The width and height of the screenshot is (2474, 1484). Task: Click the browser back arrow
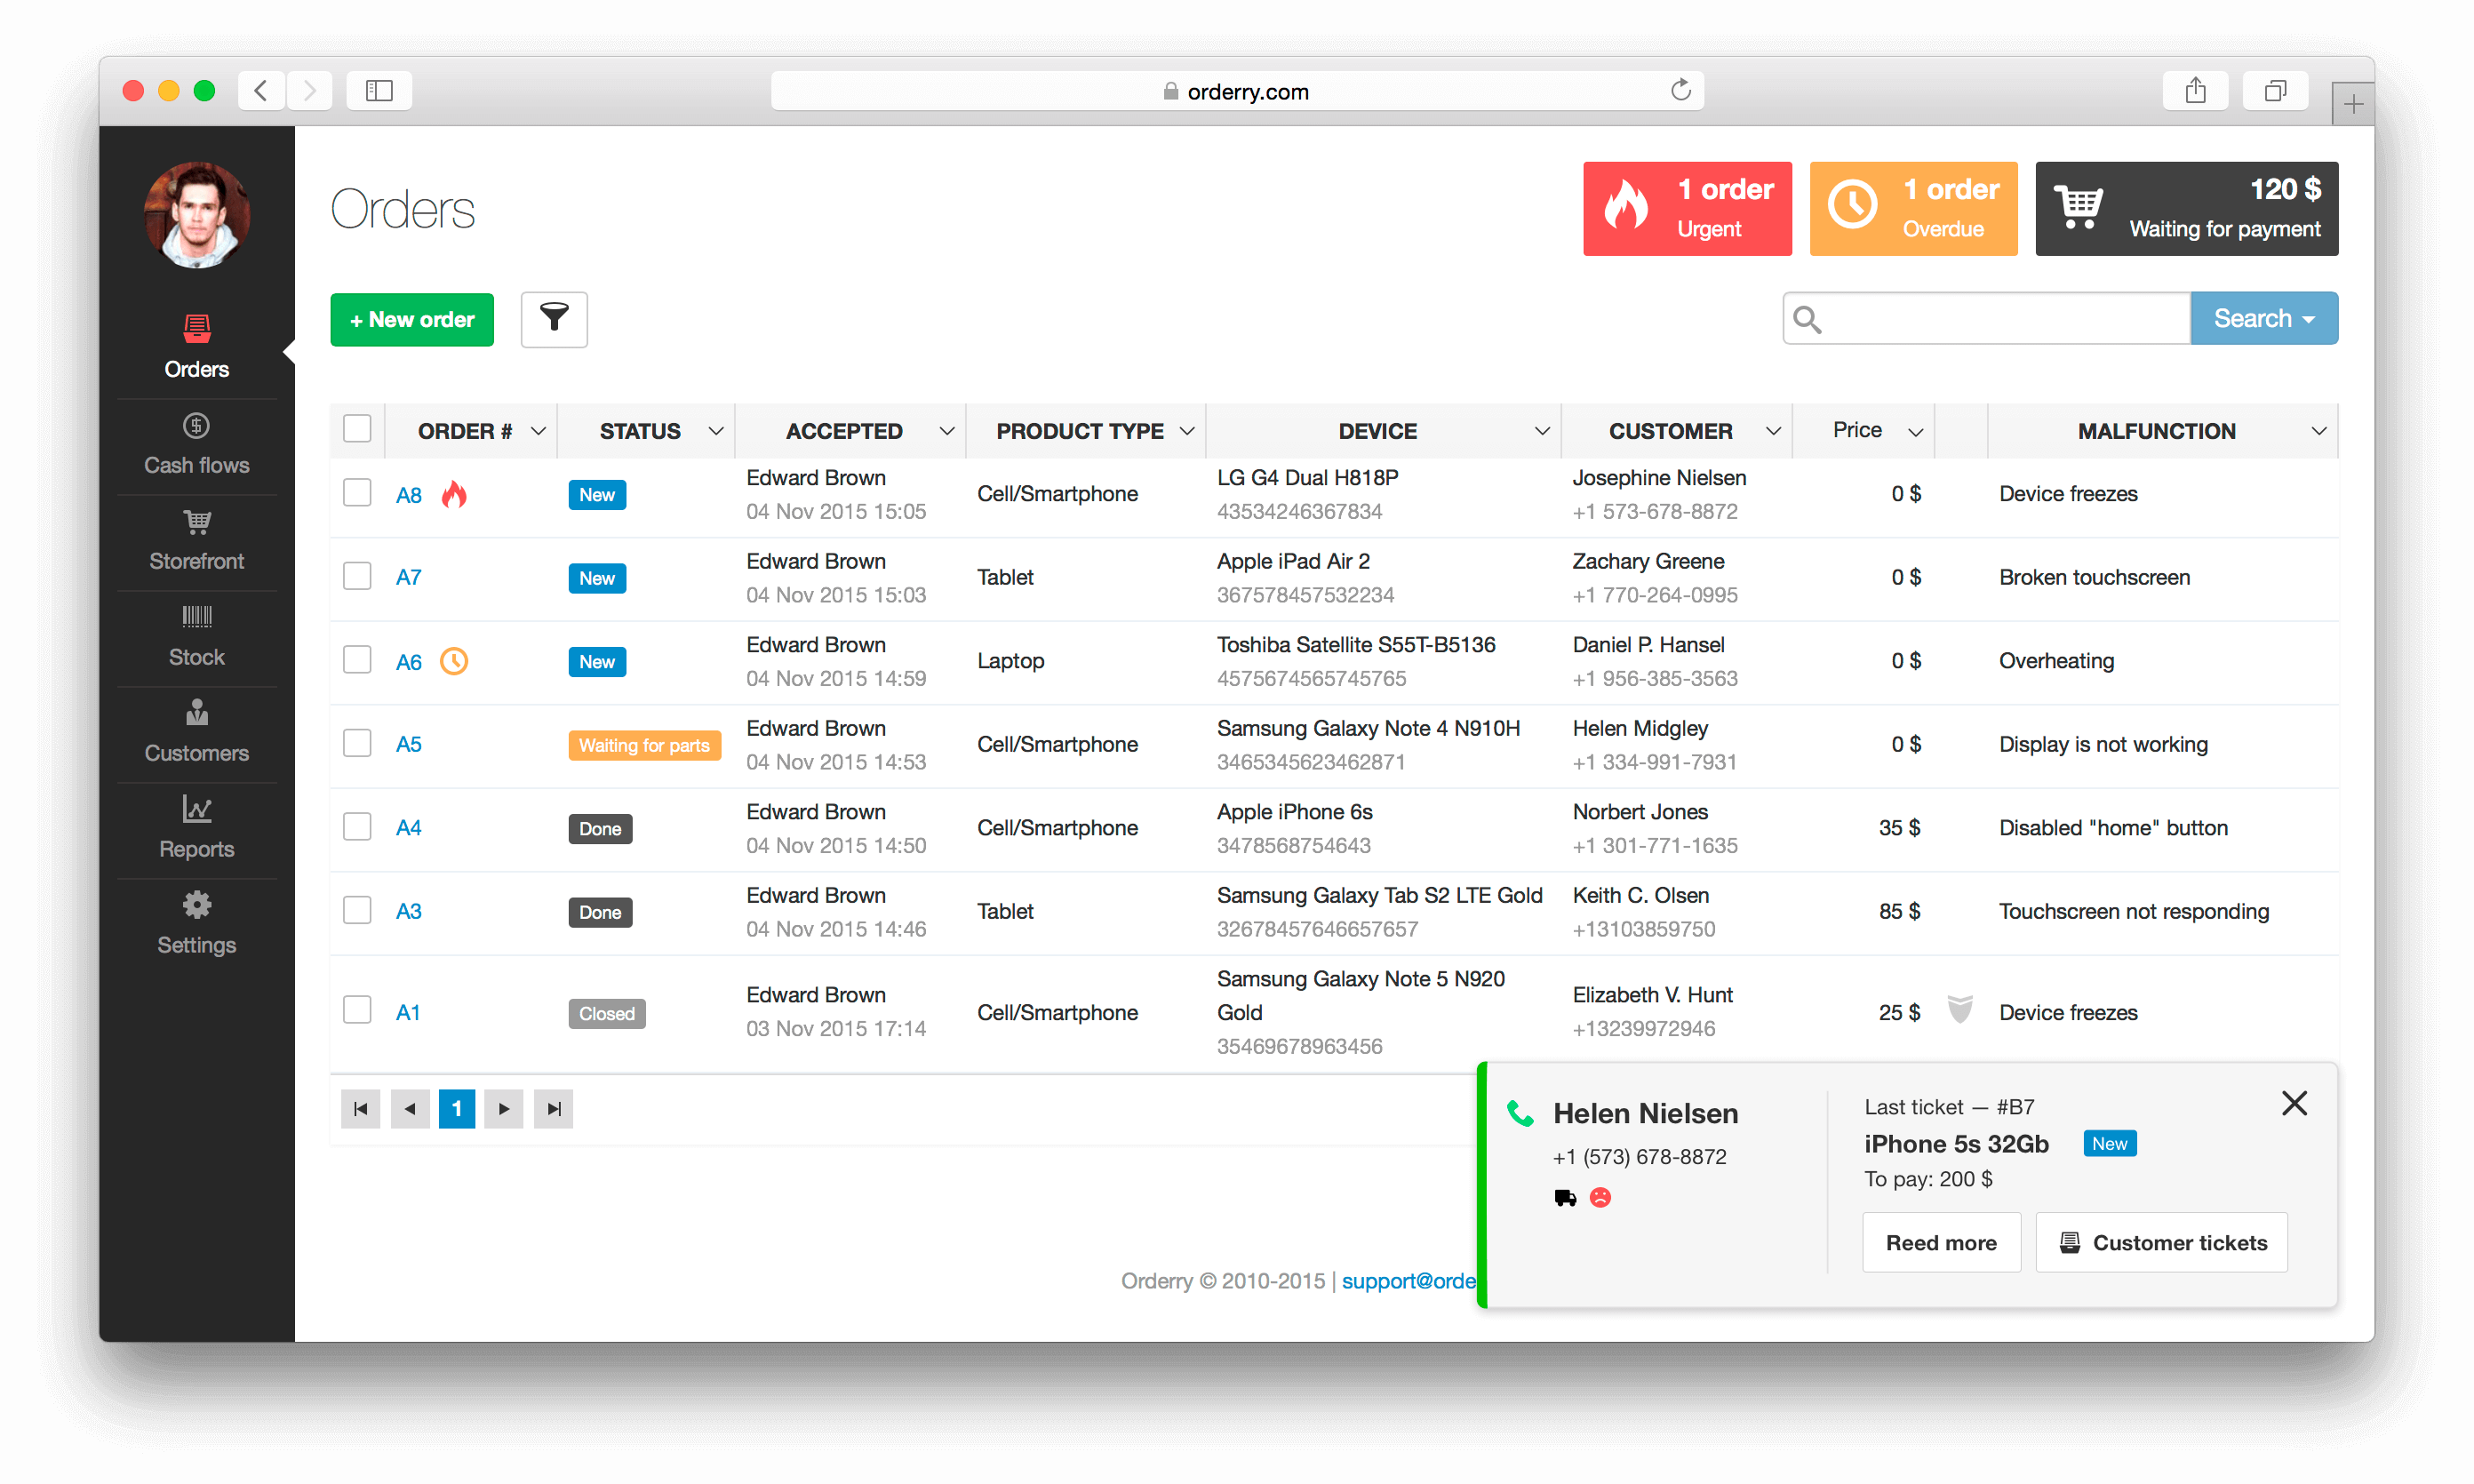pyautogui.click(x=261, y=91)
